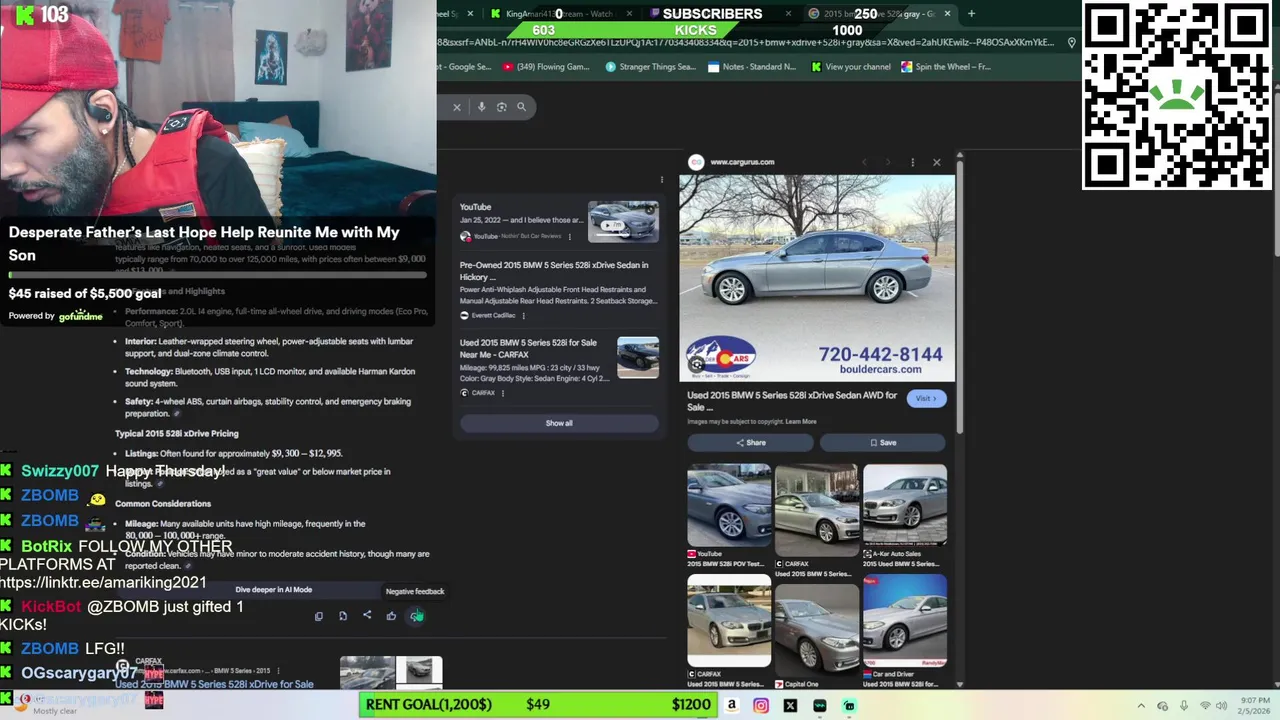The width and height of the screenshot is (1280, 720).
Task: Open 'Learn More' copyright link
Action: pos(801,422)
